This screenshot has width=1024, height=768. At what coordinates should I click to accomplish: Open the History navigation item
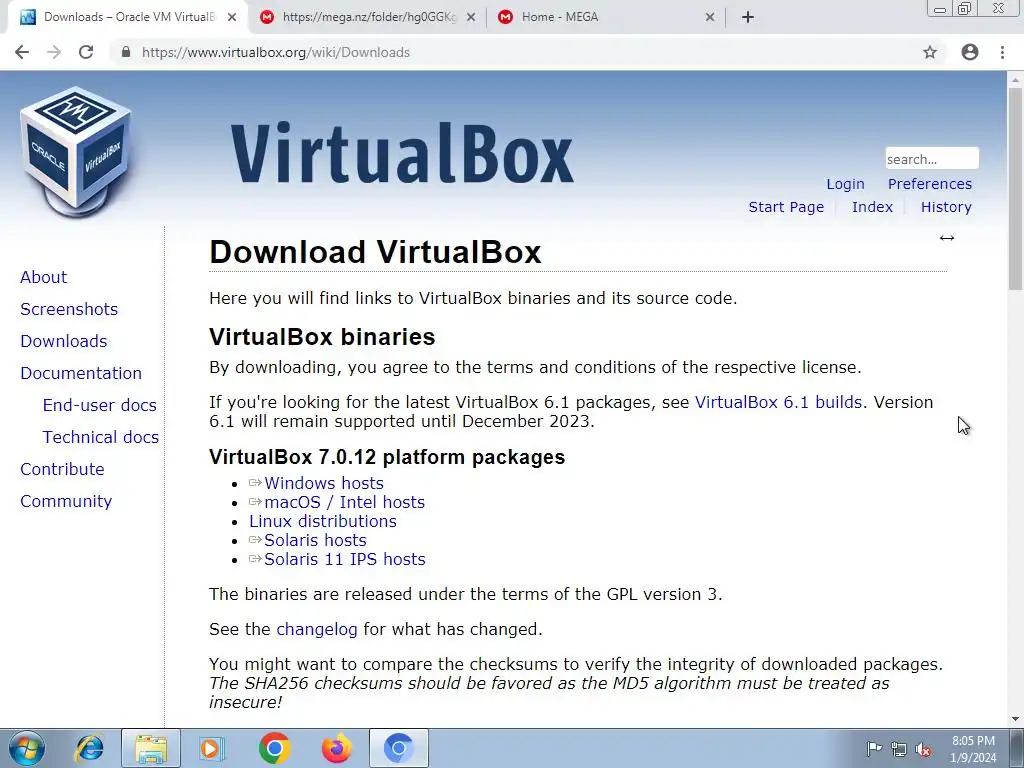coord(946,207)
